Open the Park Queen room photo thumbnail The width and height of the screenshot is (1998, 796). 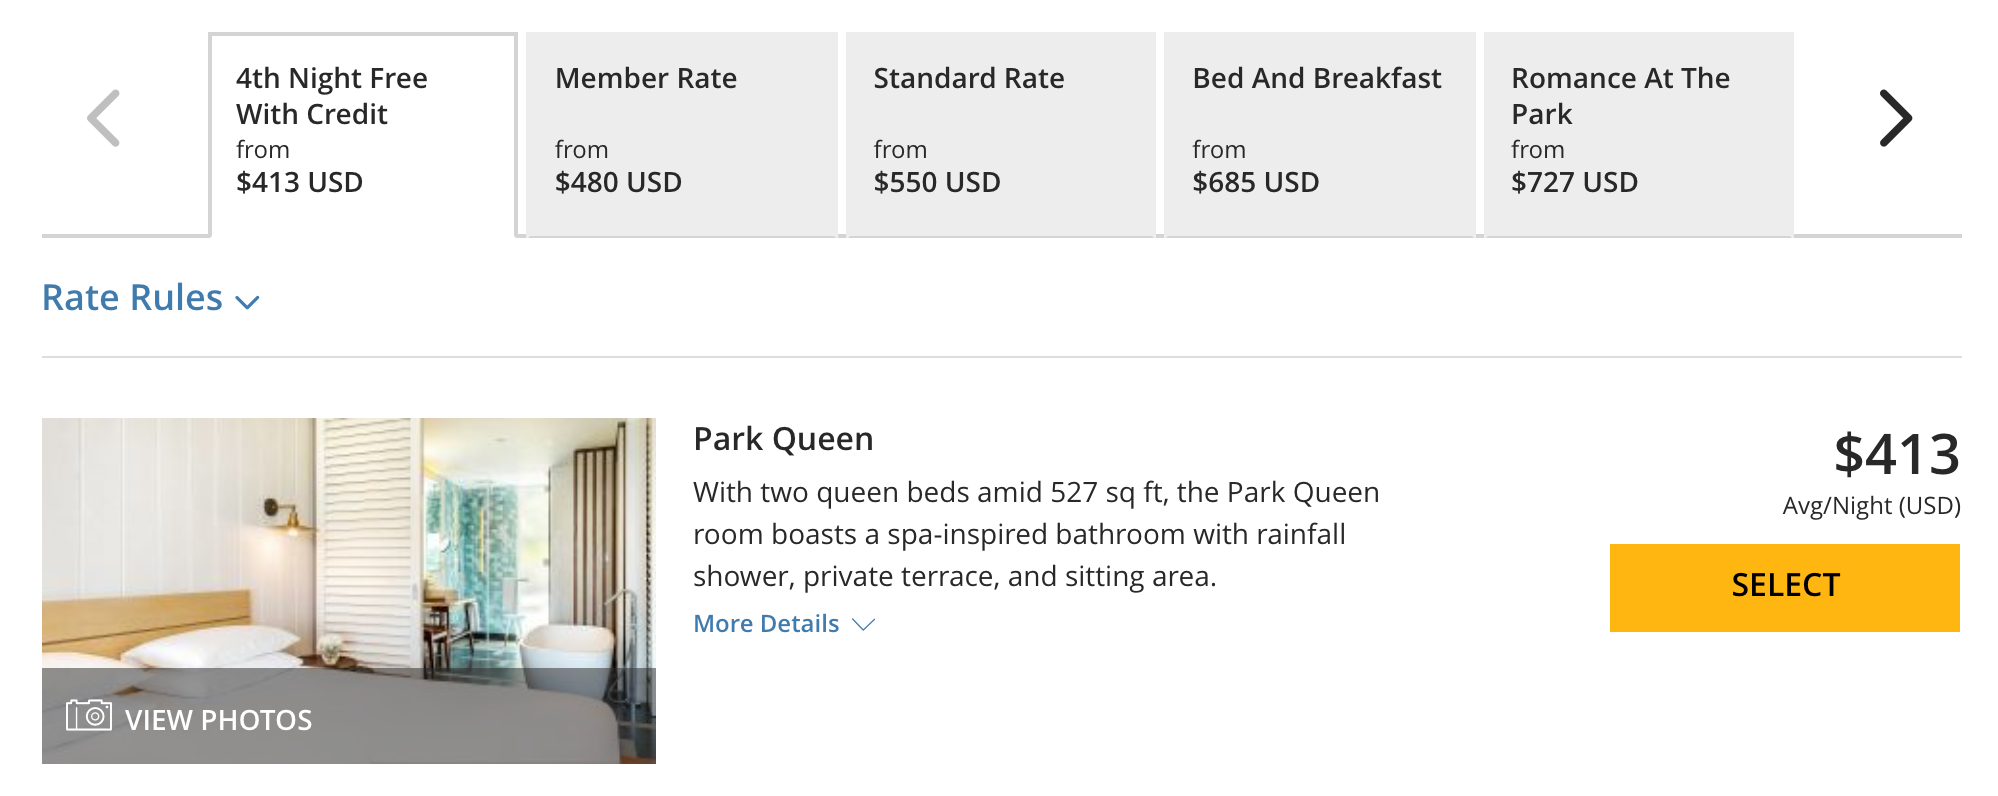pyautogui.click(x=348, y=540)
